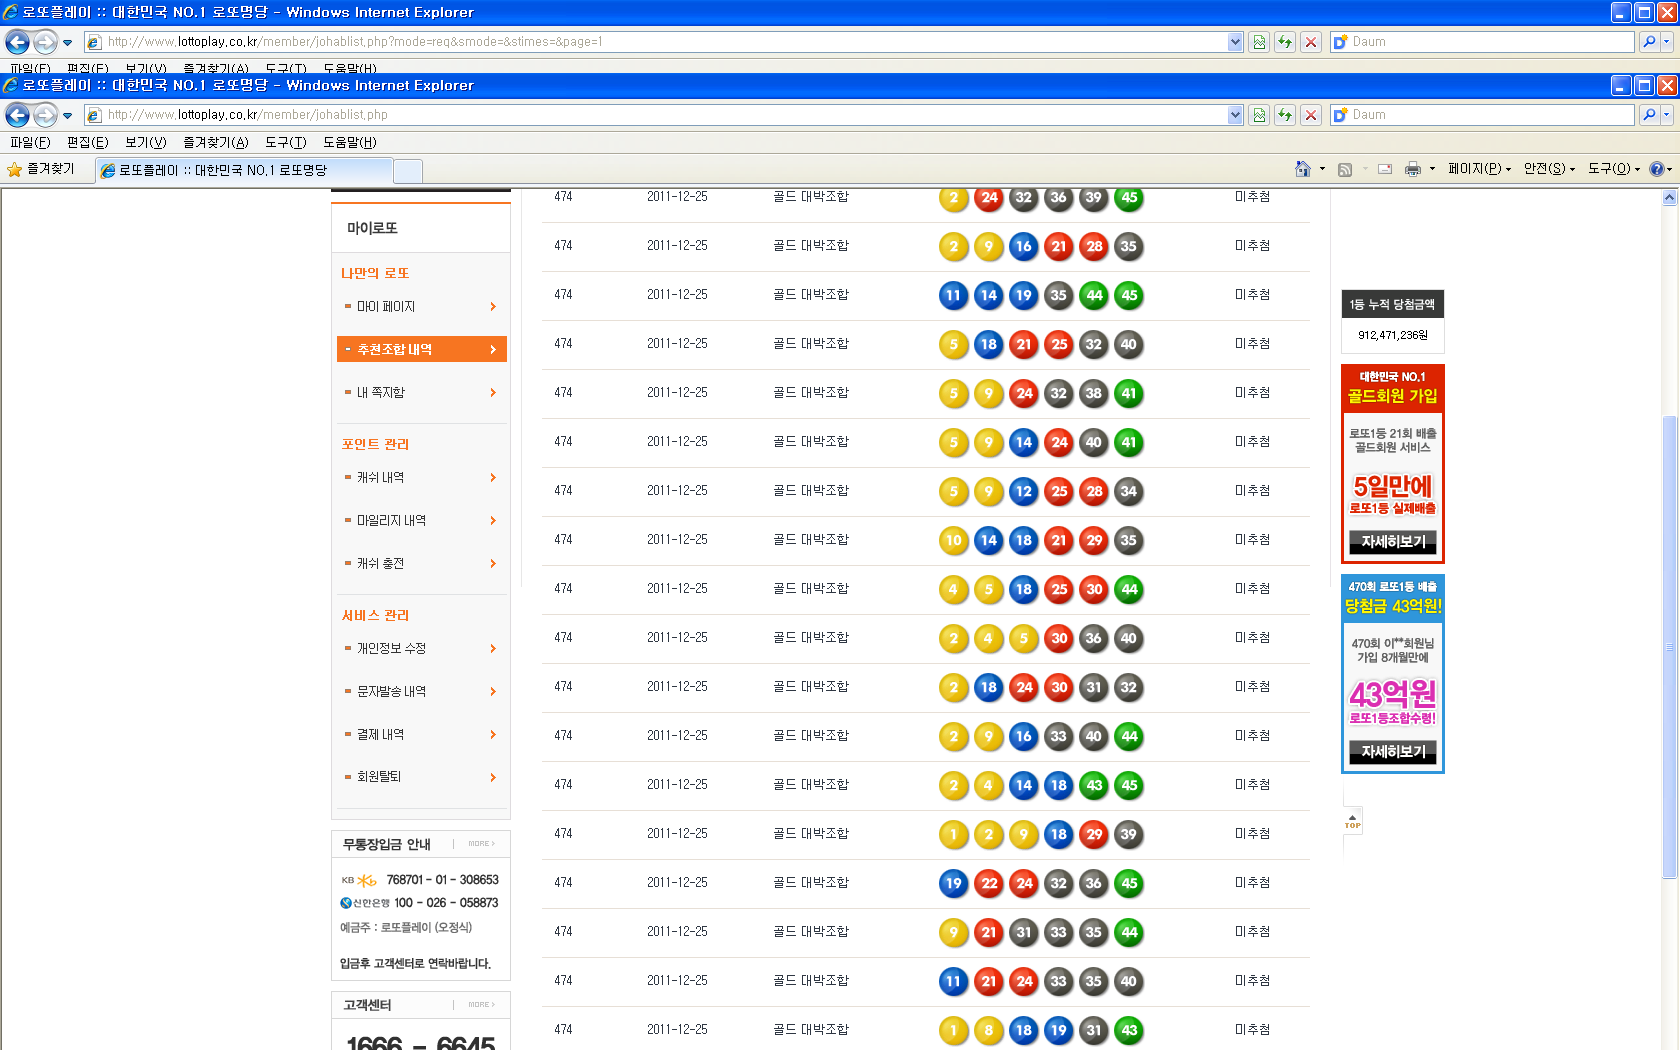The height and width of the screenshot is (1050, 1680).
Task: Select 추천조합 내역 in the sidebar menu
Action: click(x=421, y=349)
